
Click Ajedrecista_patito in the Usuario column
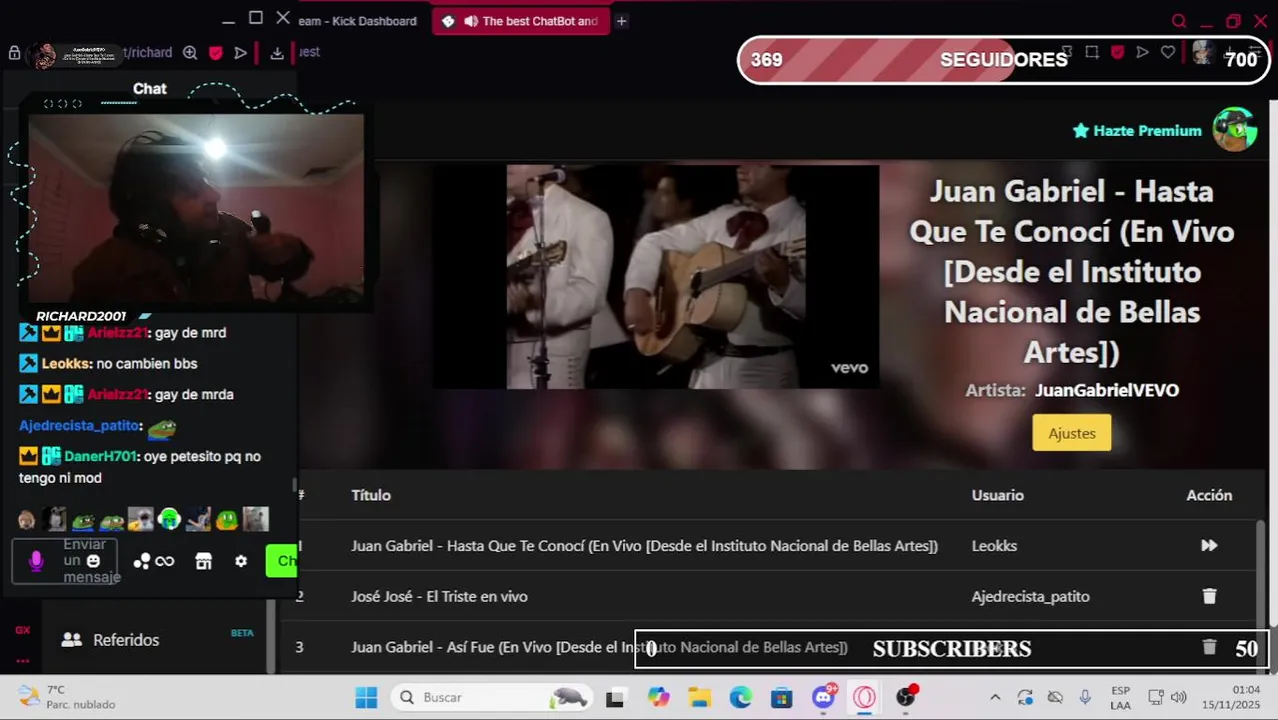[1030, 597]
